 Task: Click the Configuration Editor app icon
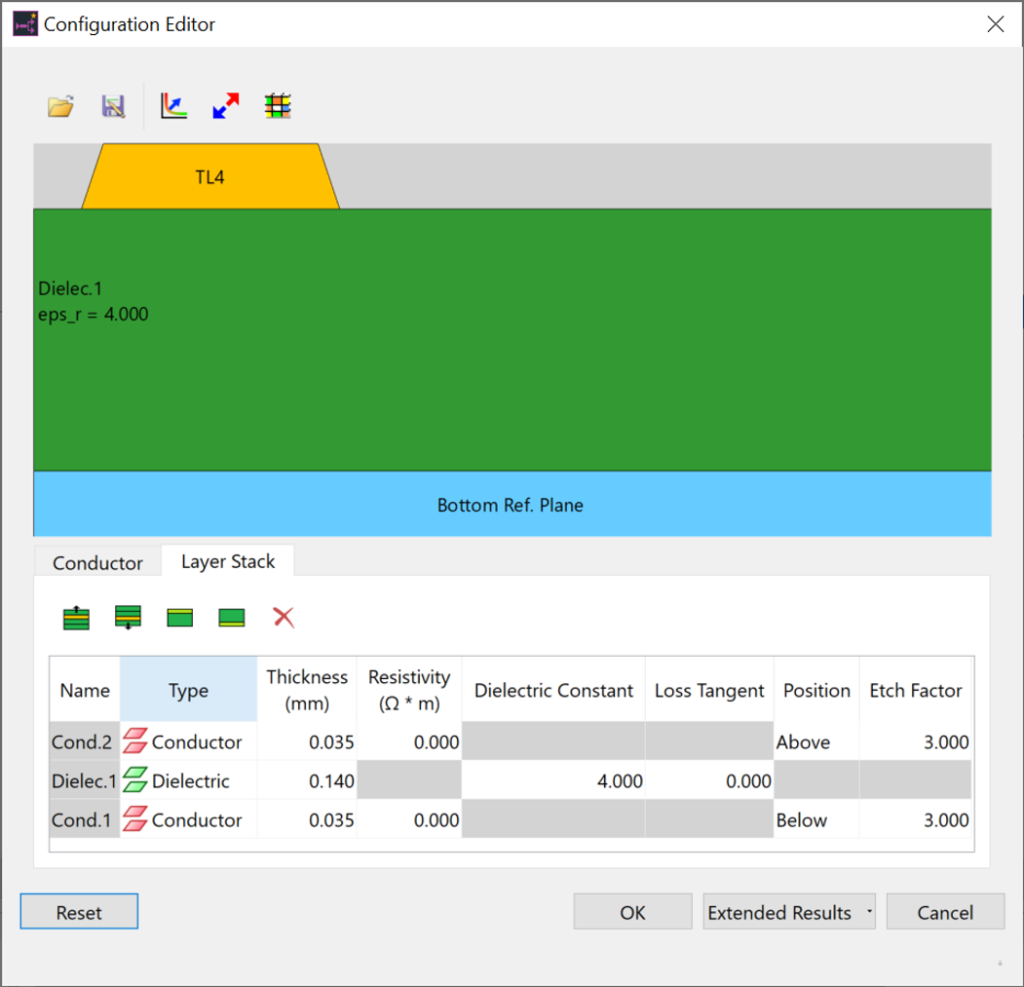(25, 24)
